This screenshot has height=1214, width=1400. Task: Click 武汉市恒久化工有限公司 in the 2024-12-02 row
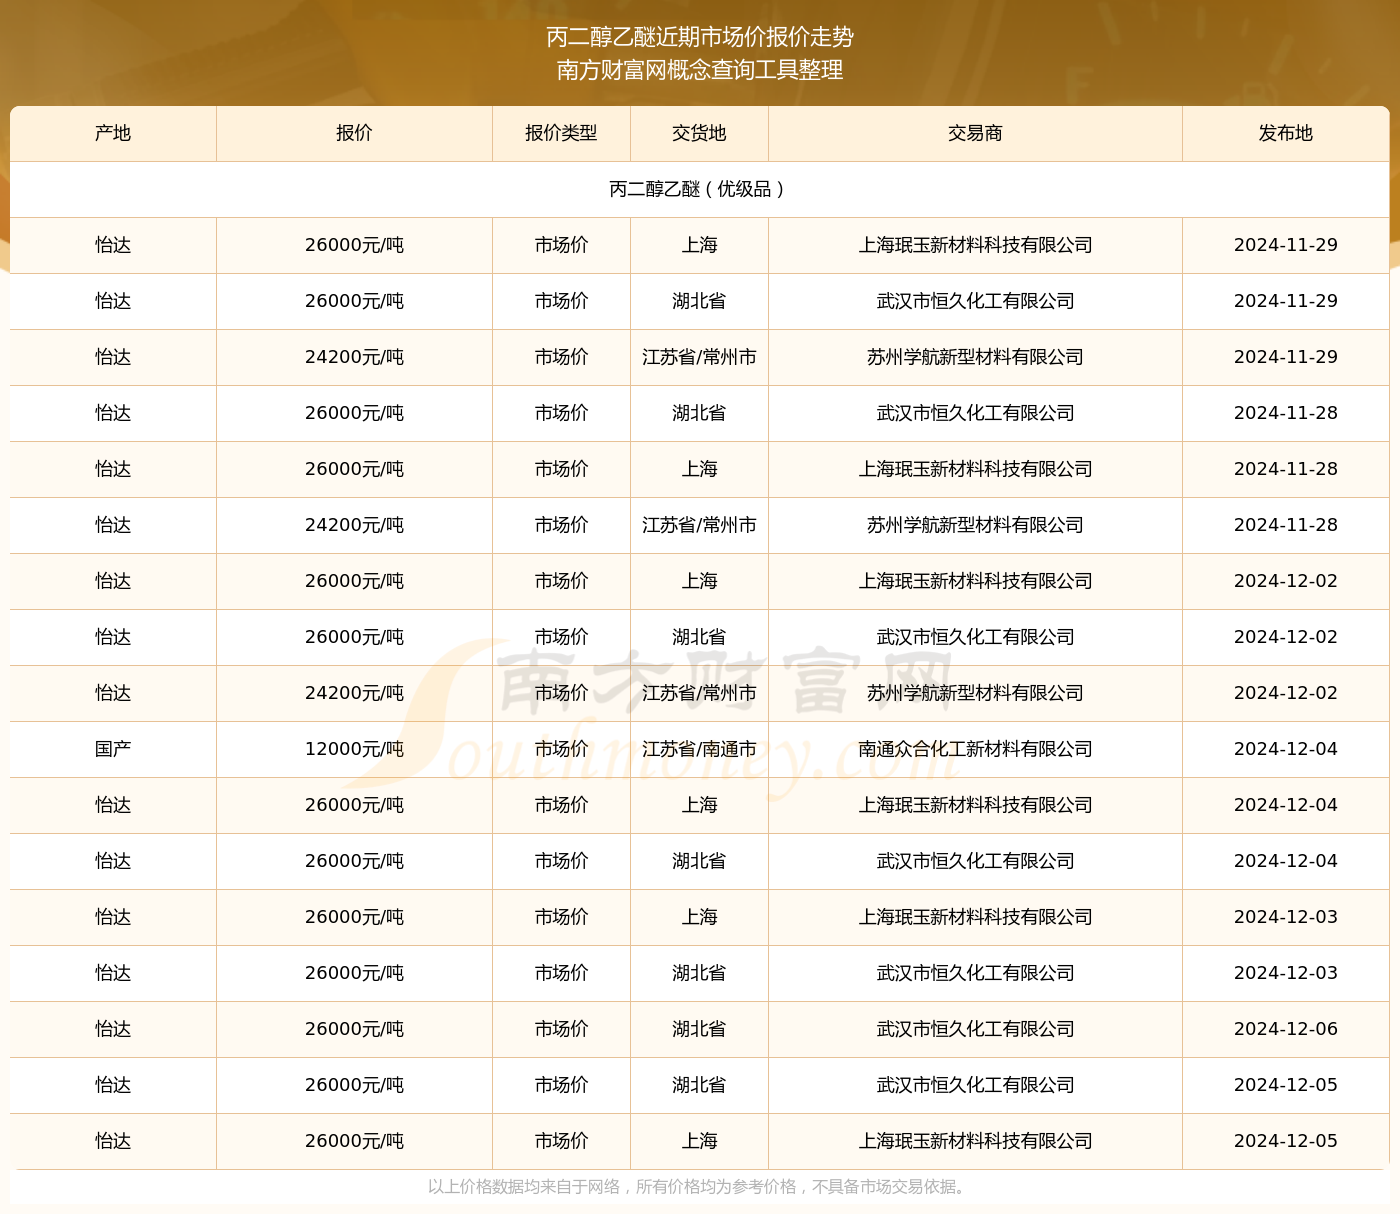975,637
